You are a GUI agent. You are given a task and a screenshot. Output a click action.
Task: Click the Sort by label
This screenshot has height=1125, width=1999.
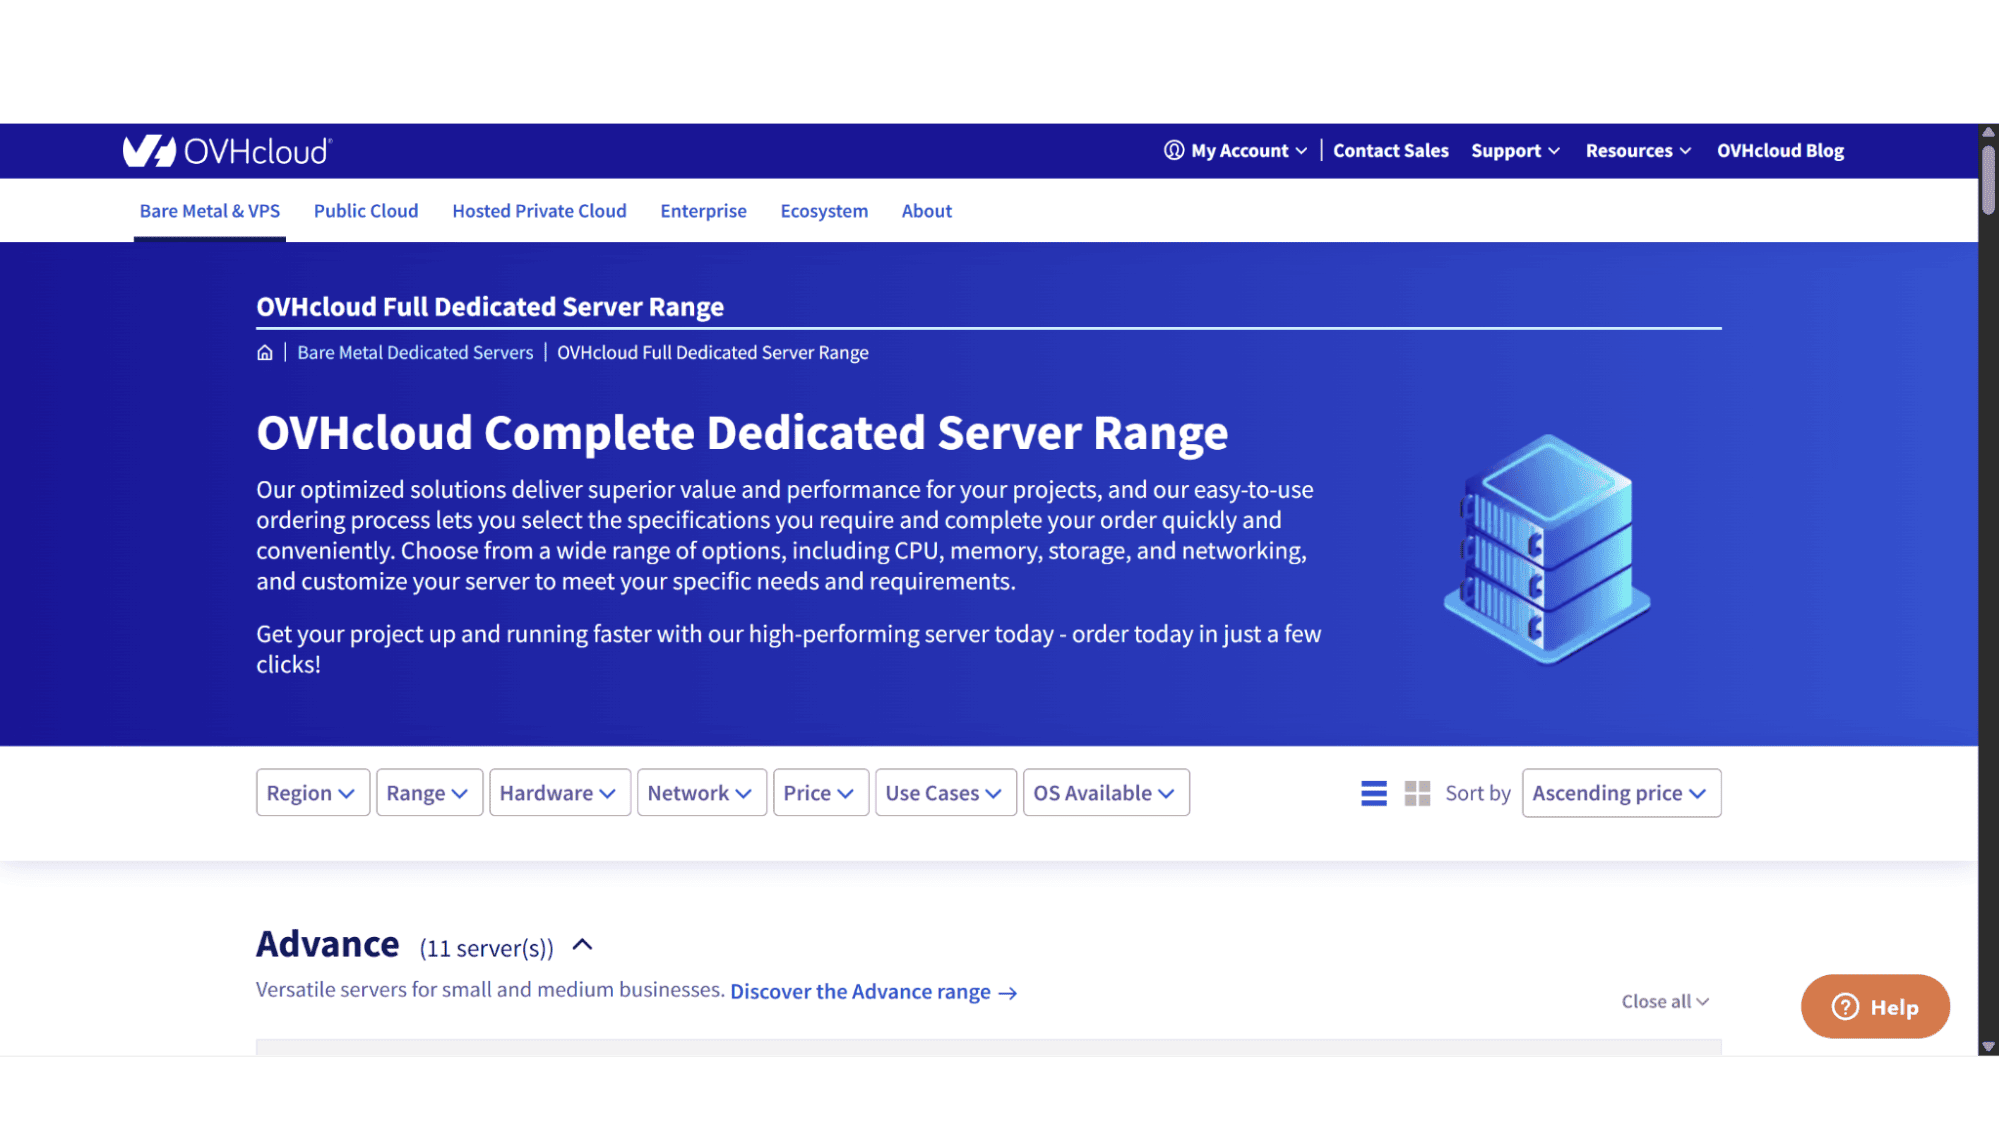click(x=1477, y=793)
